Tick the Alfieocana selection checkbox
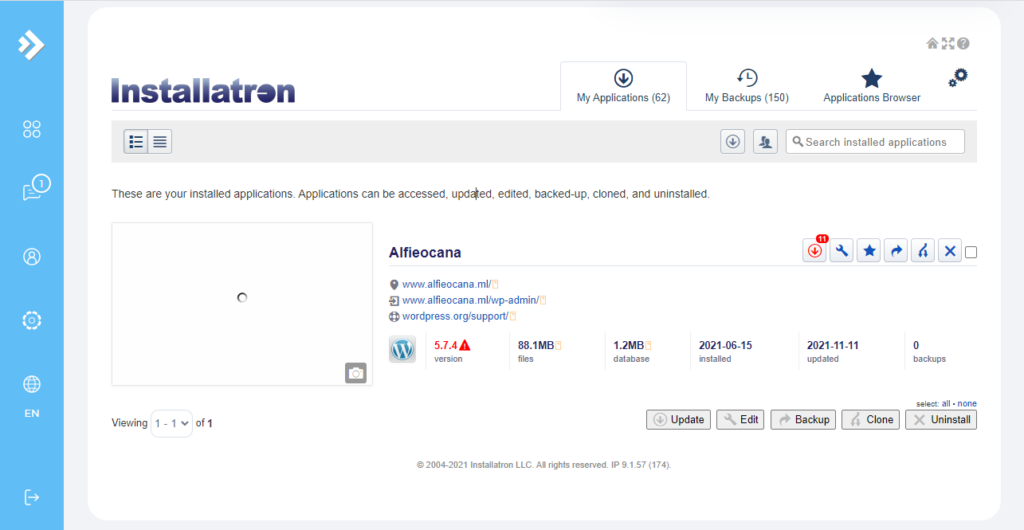The image size is (1024, 530). coord(971,252)
